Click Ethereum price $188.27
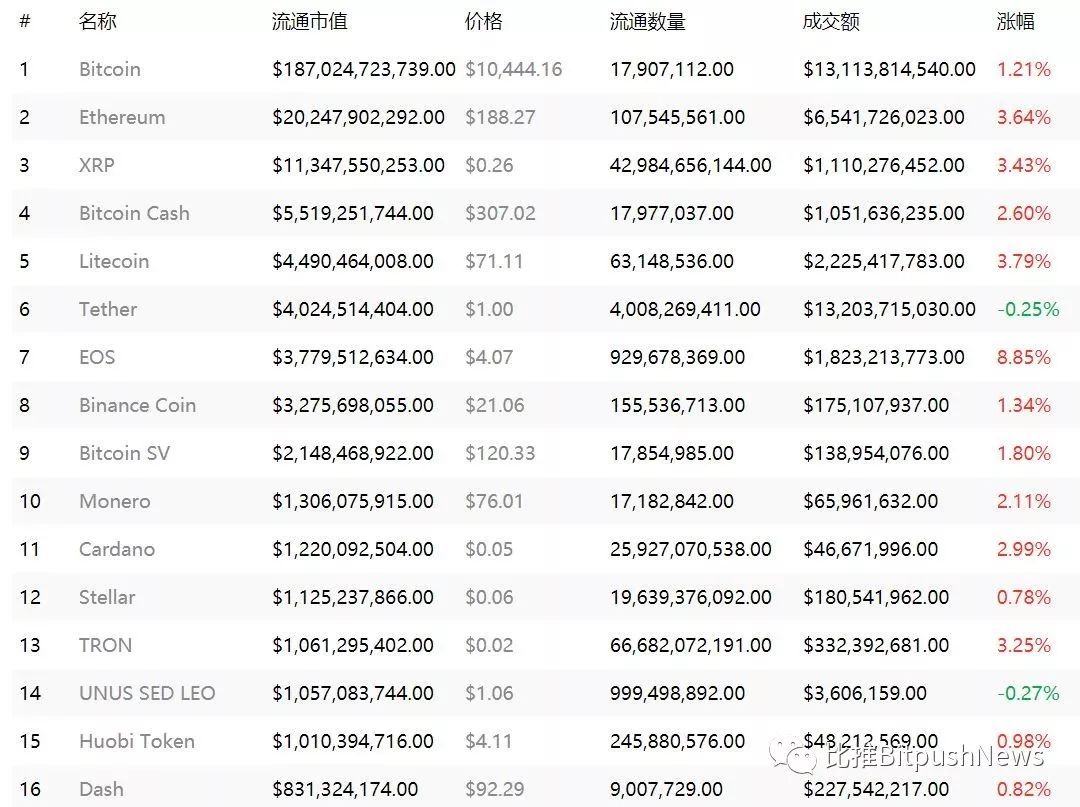1080x807 pixels. (x=500, y=117)
